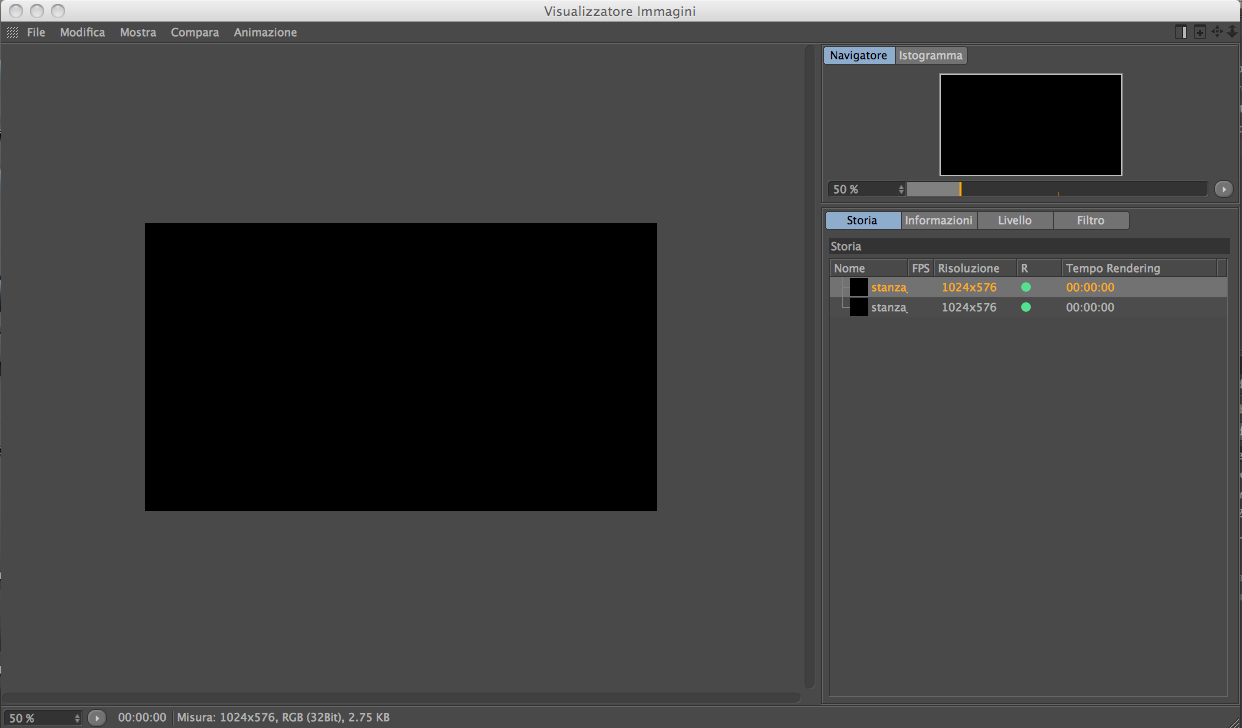Open the Mostra menu

(x=138, y=32)
